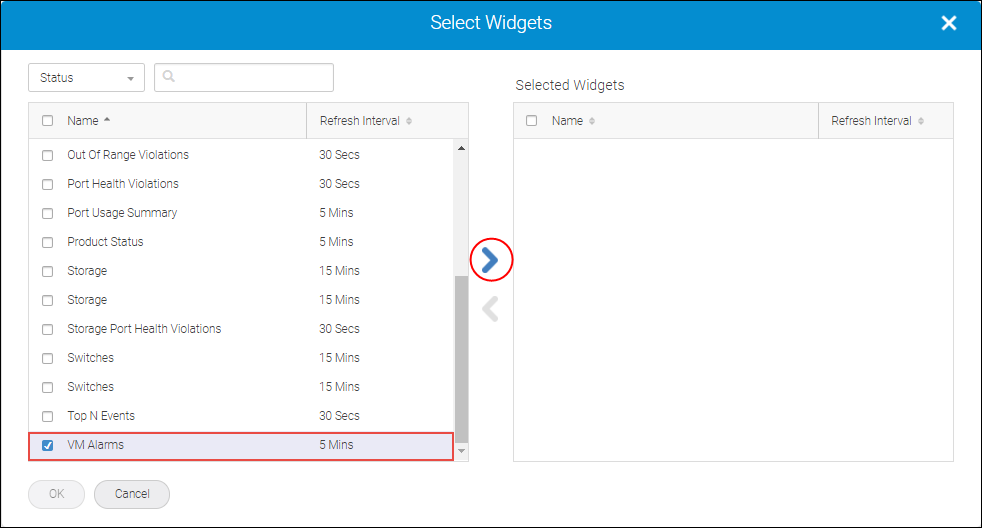The height and width of the screenshot is (528, 982).
Task: Tick the Product Status checkbox
Action: (47, 242)
